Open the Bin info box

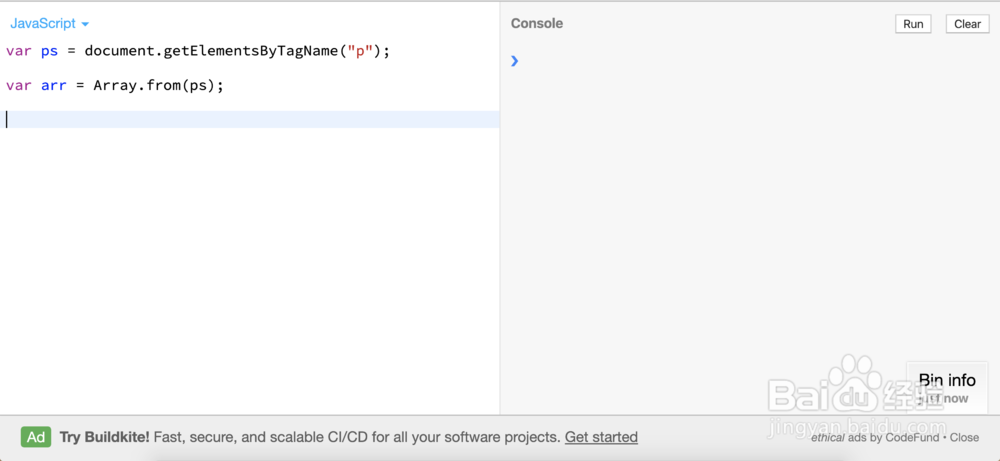(x=946, y=387)
